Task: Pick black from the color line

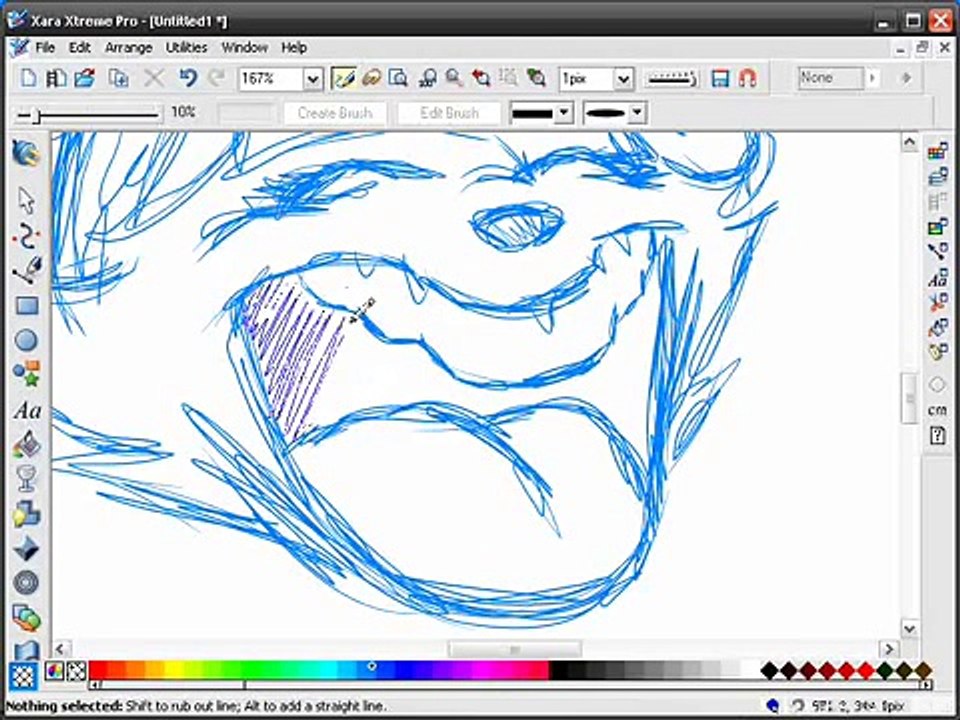Action: [x=560, y=670]
